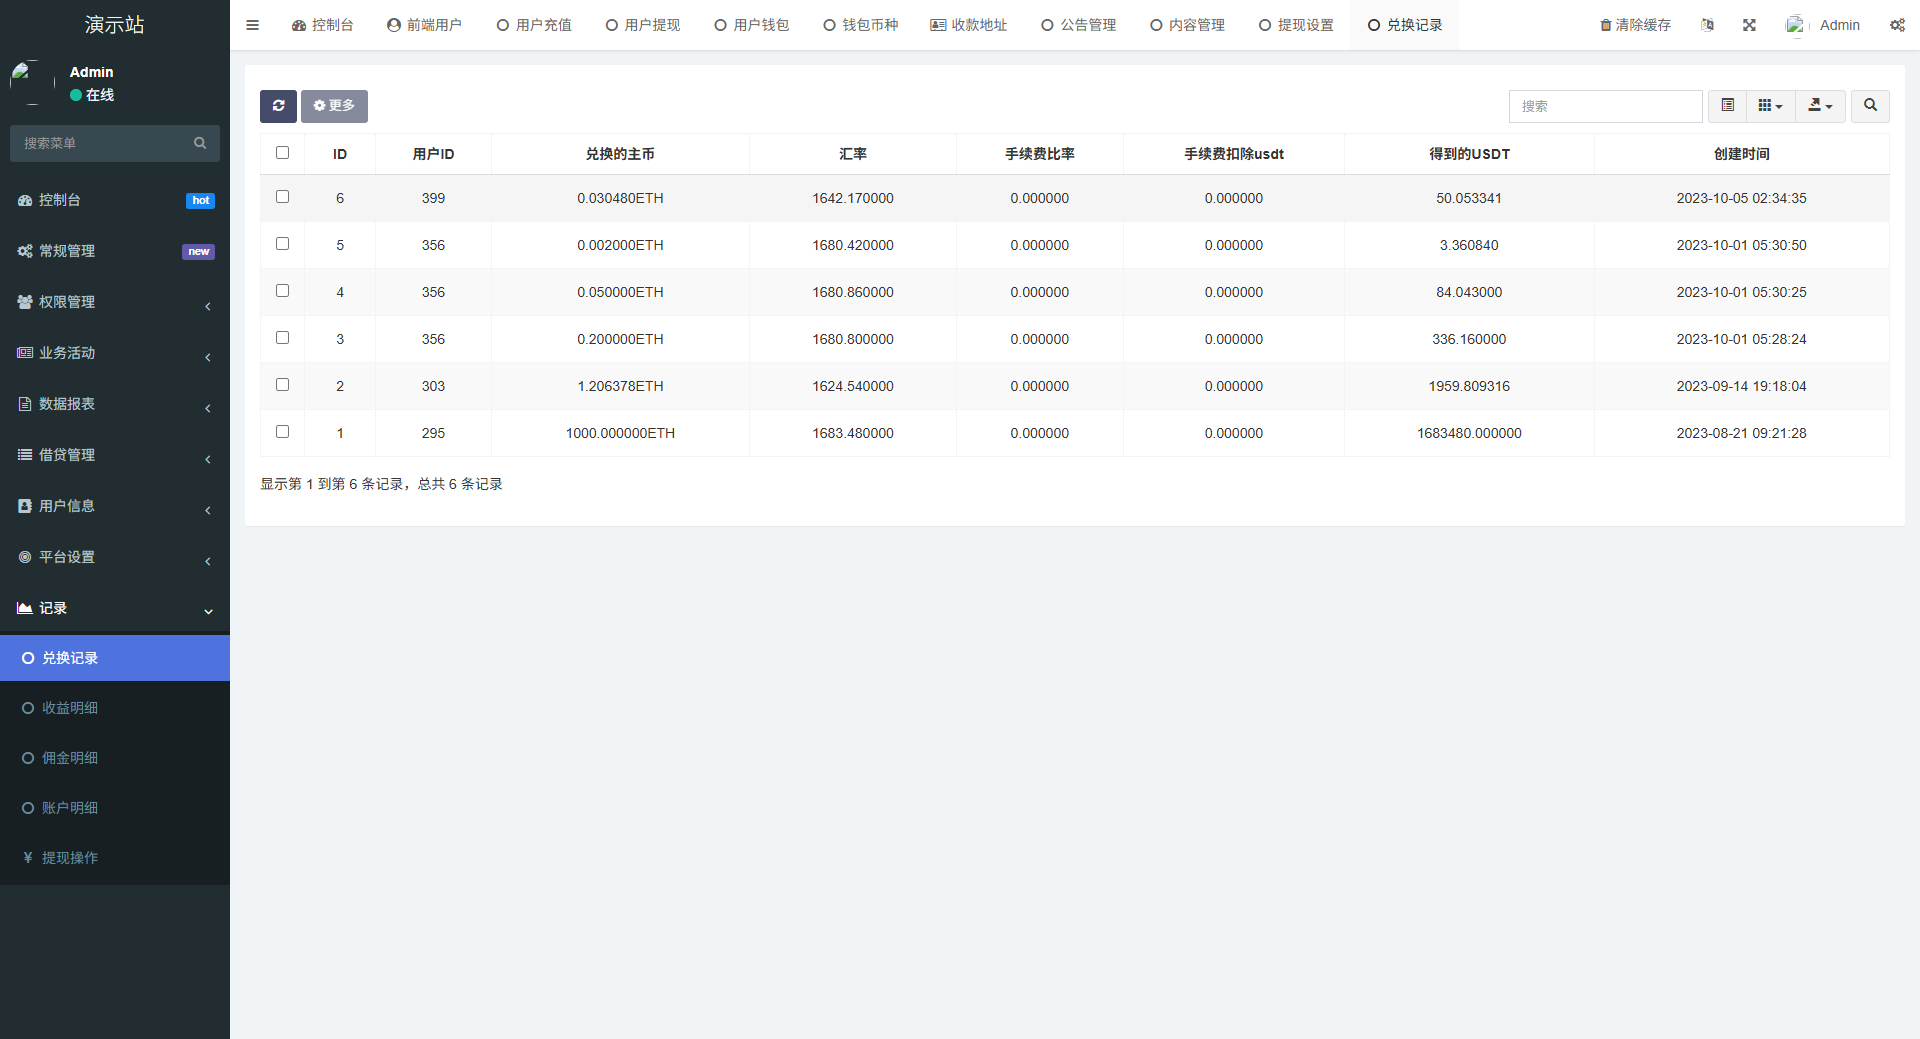Toggle the select-all checkbox in table header
Image resolution: width=1920 pixels, height=1039 pixels.
(x=282, y=152)
